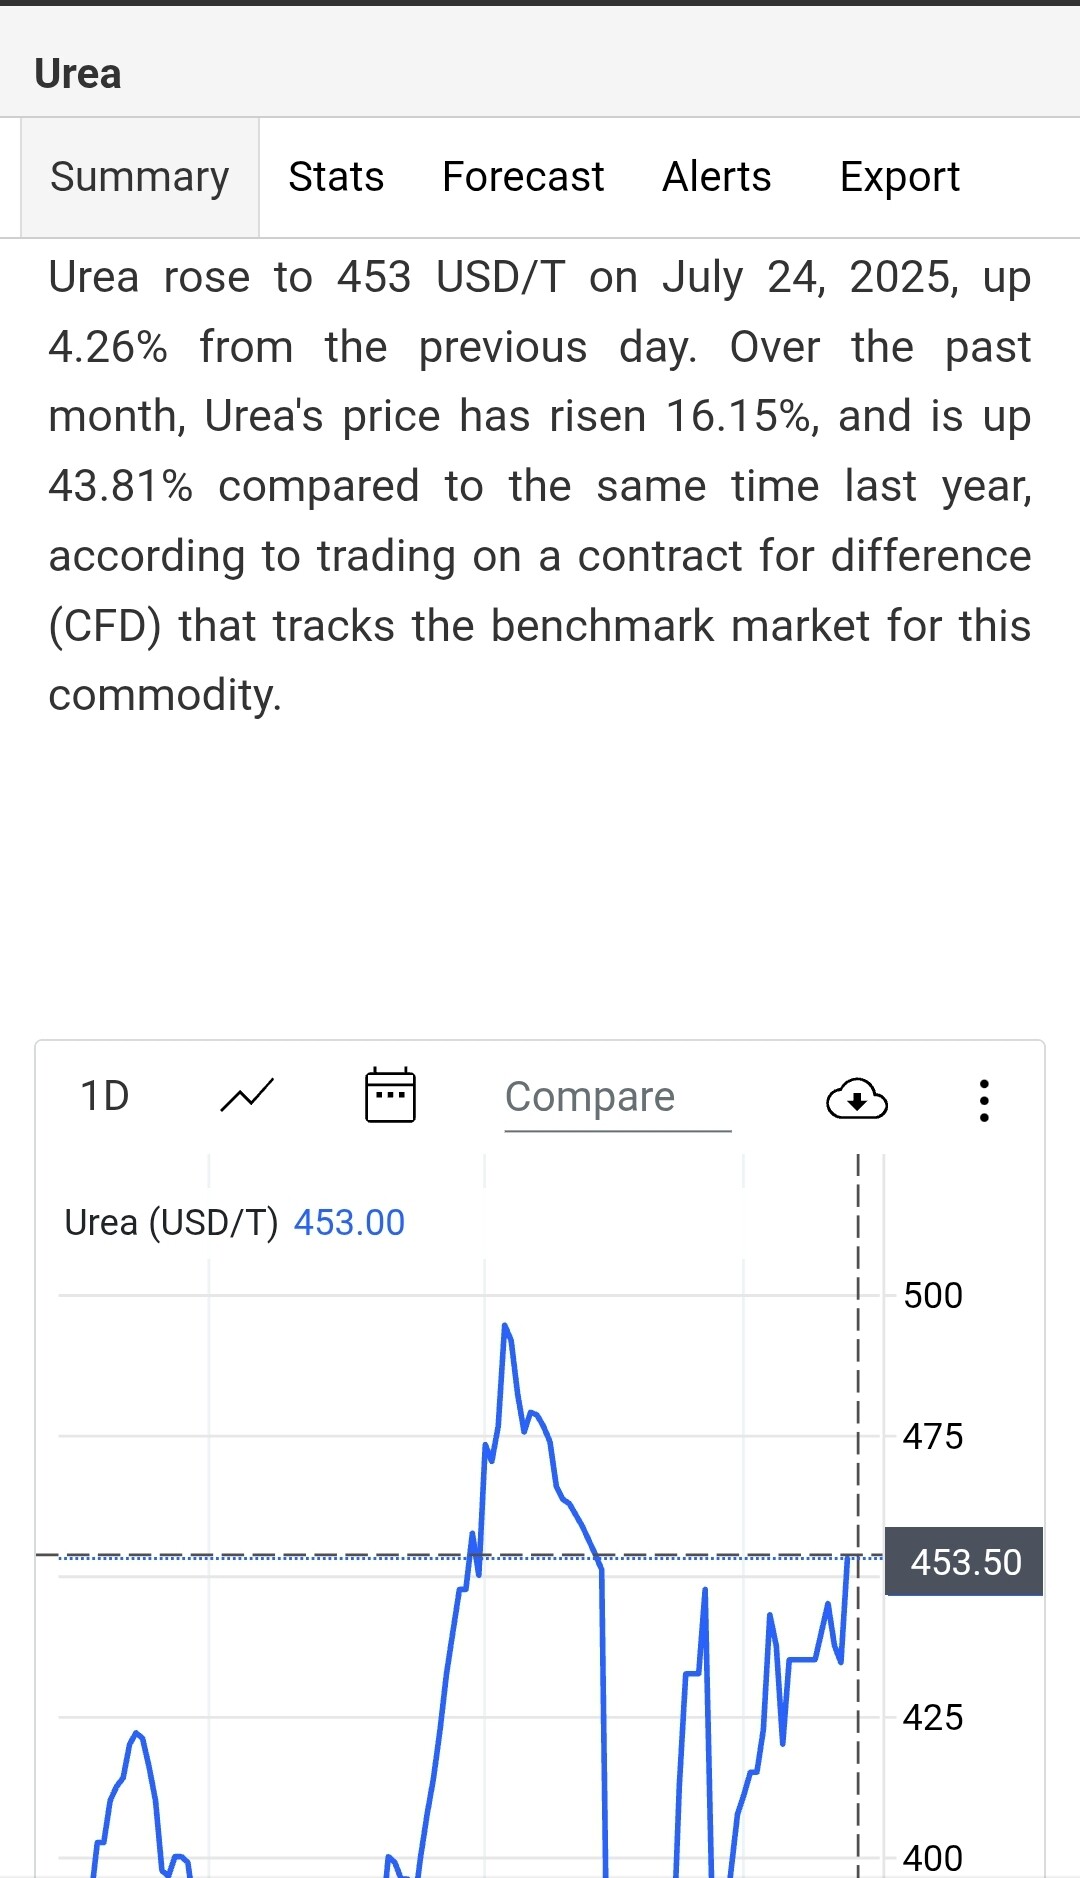Screen dimensions: 1080x1878
Task: Click the 453.00 legend value
Action: tap(349, 1223)
